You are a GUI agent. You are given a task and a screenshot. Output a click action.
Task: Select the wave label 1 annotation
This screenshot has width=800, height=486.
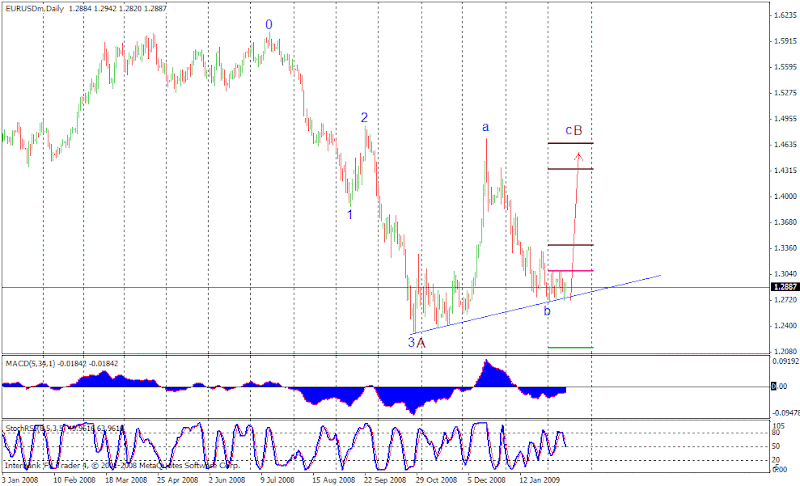(350, 215)
